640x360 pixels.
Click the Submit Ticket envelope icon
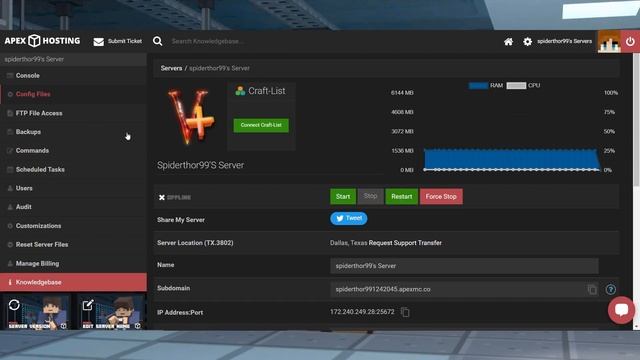pos(98,42)
